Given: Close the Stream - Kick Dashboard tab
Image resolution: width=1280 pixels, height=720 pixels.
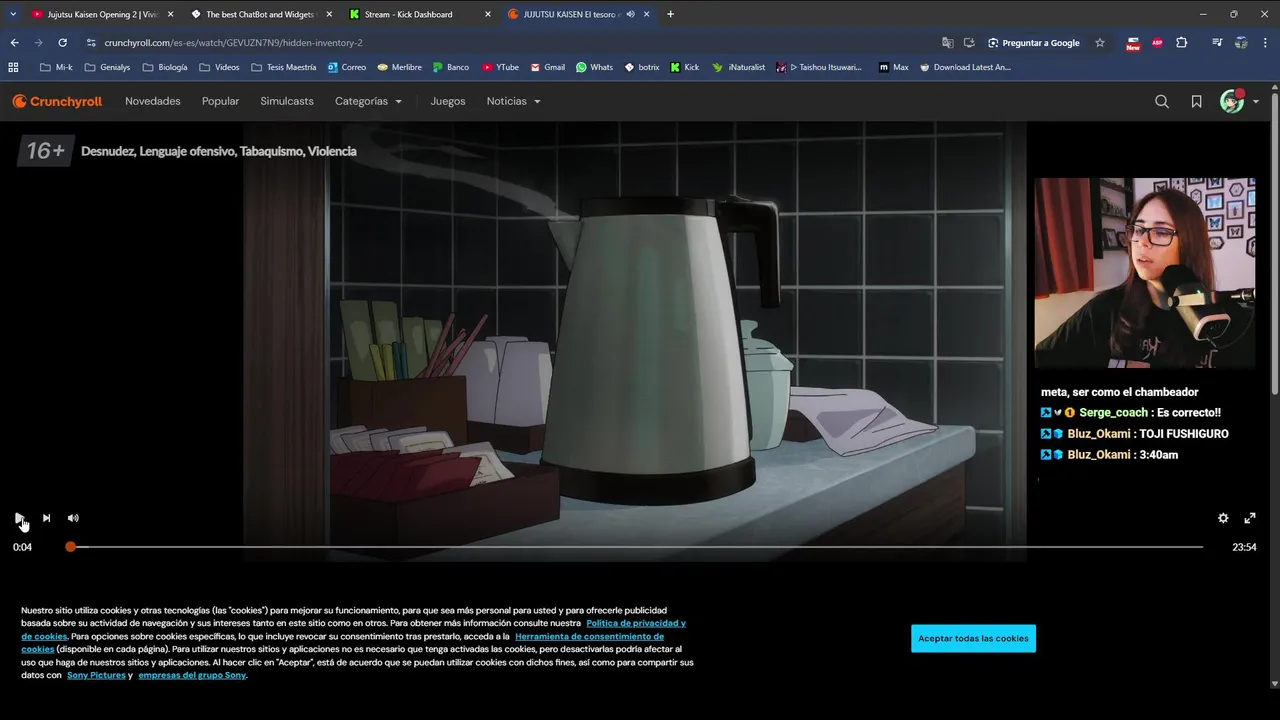Looking at the screenshot, I should coord(487,14).
